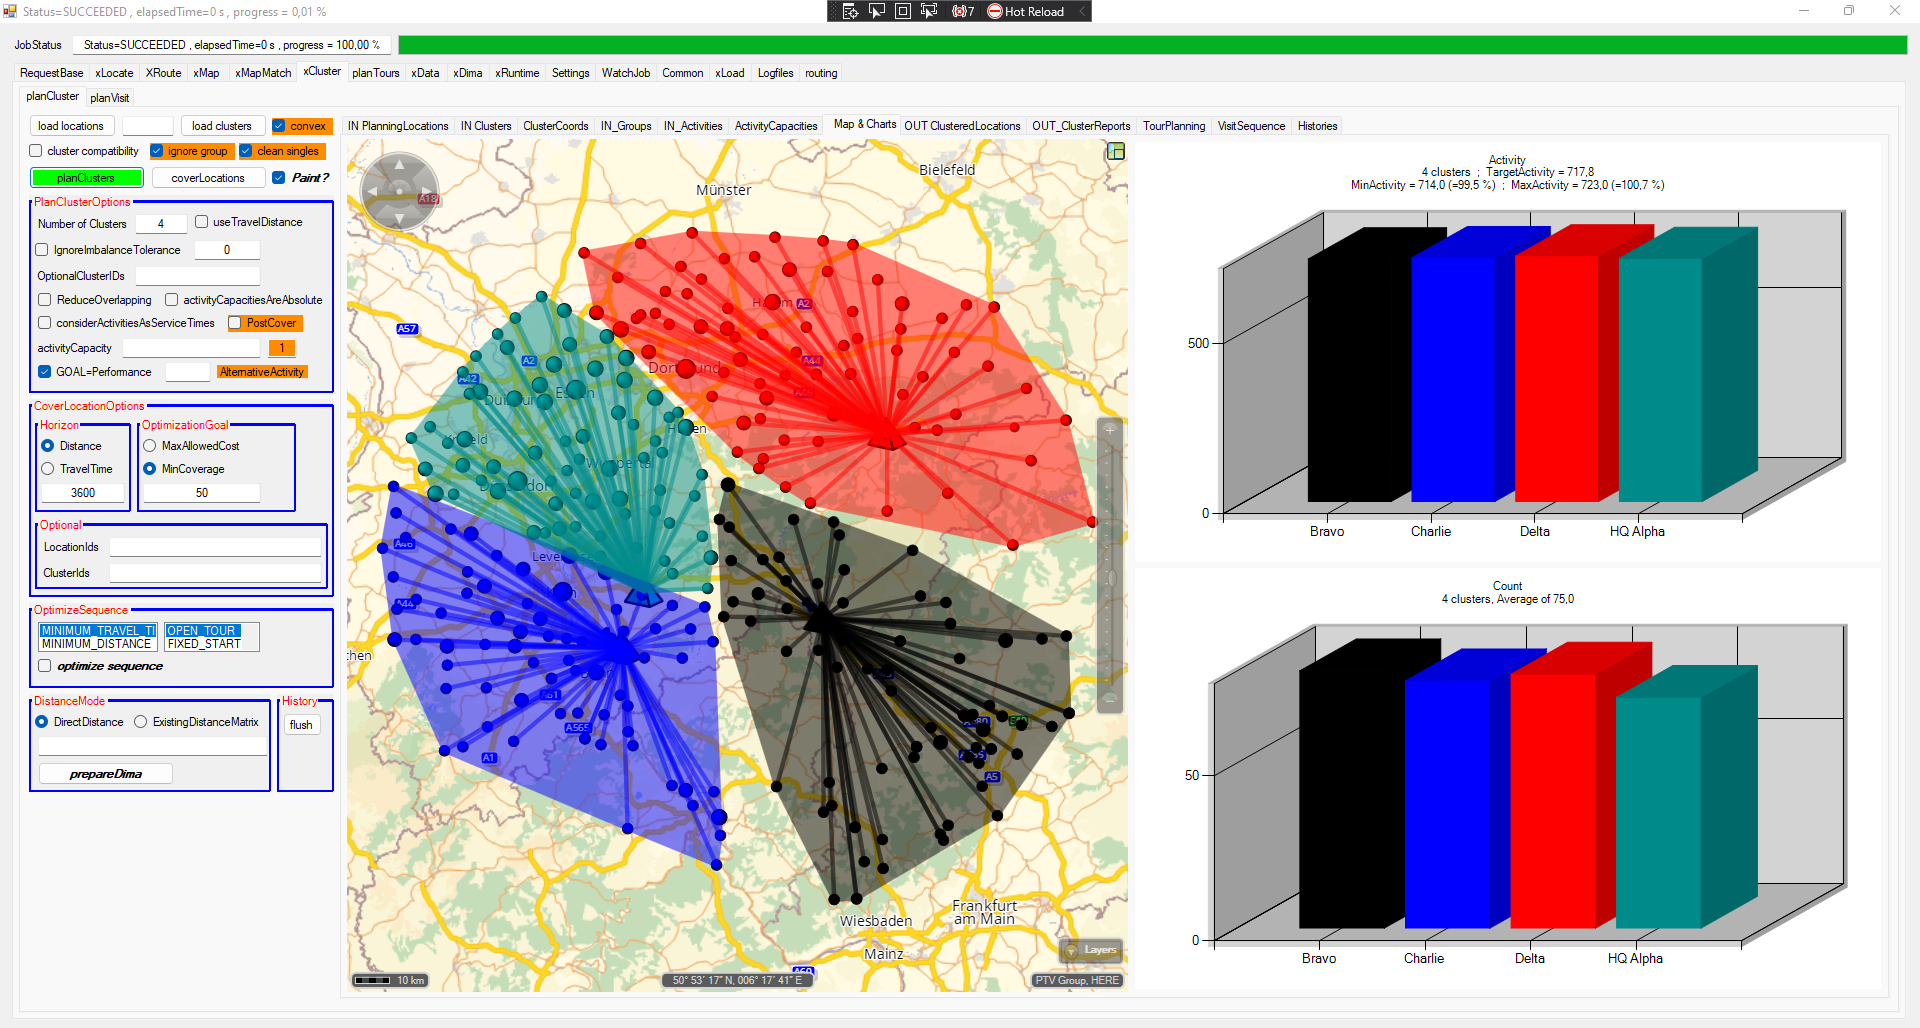Collapse the debug toolbar with the chevron

(1082, 11)
